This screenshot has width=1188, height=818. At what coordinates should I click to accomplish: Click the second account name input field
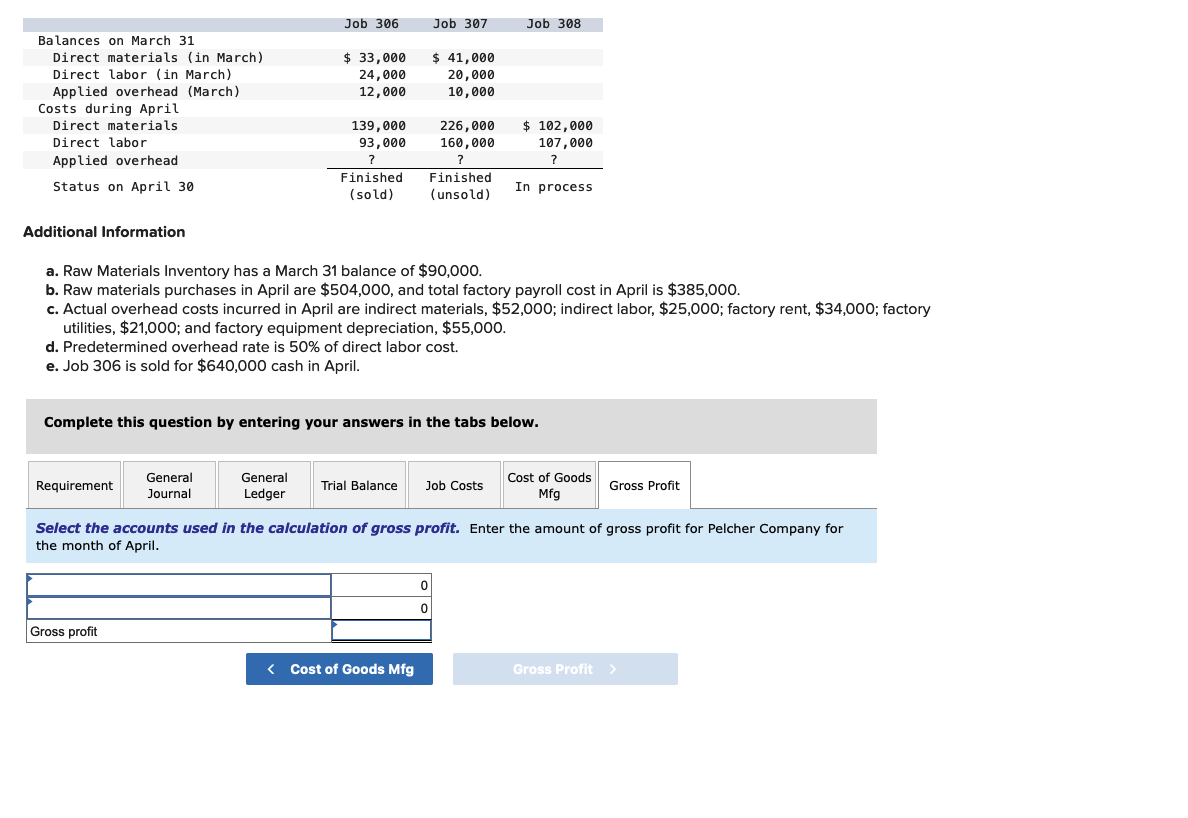click(178, 607)
